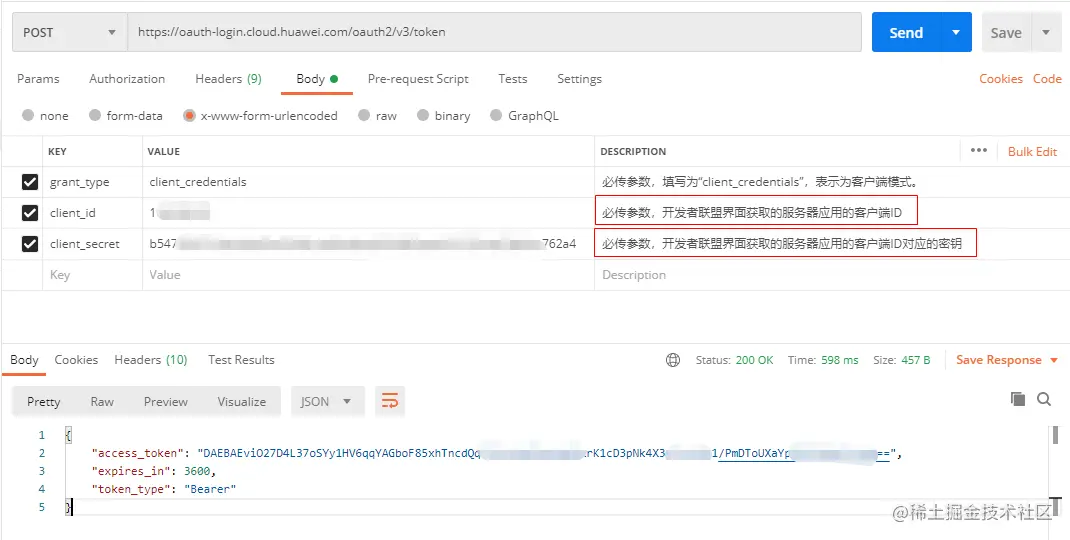Select the response Body tab
The width and height of the screenshot is (1070, 540).
(x=24, y=360)
